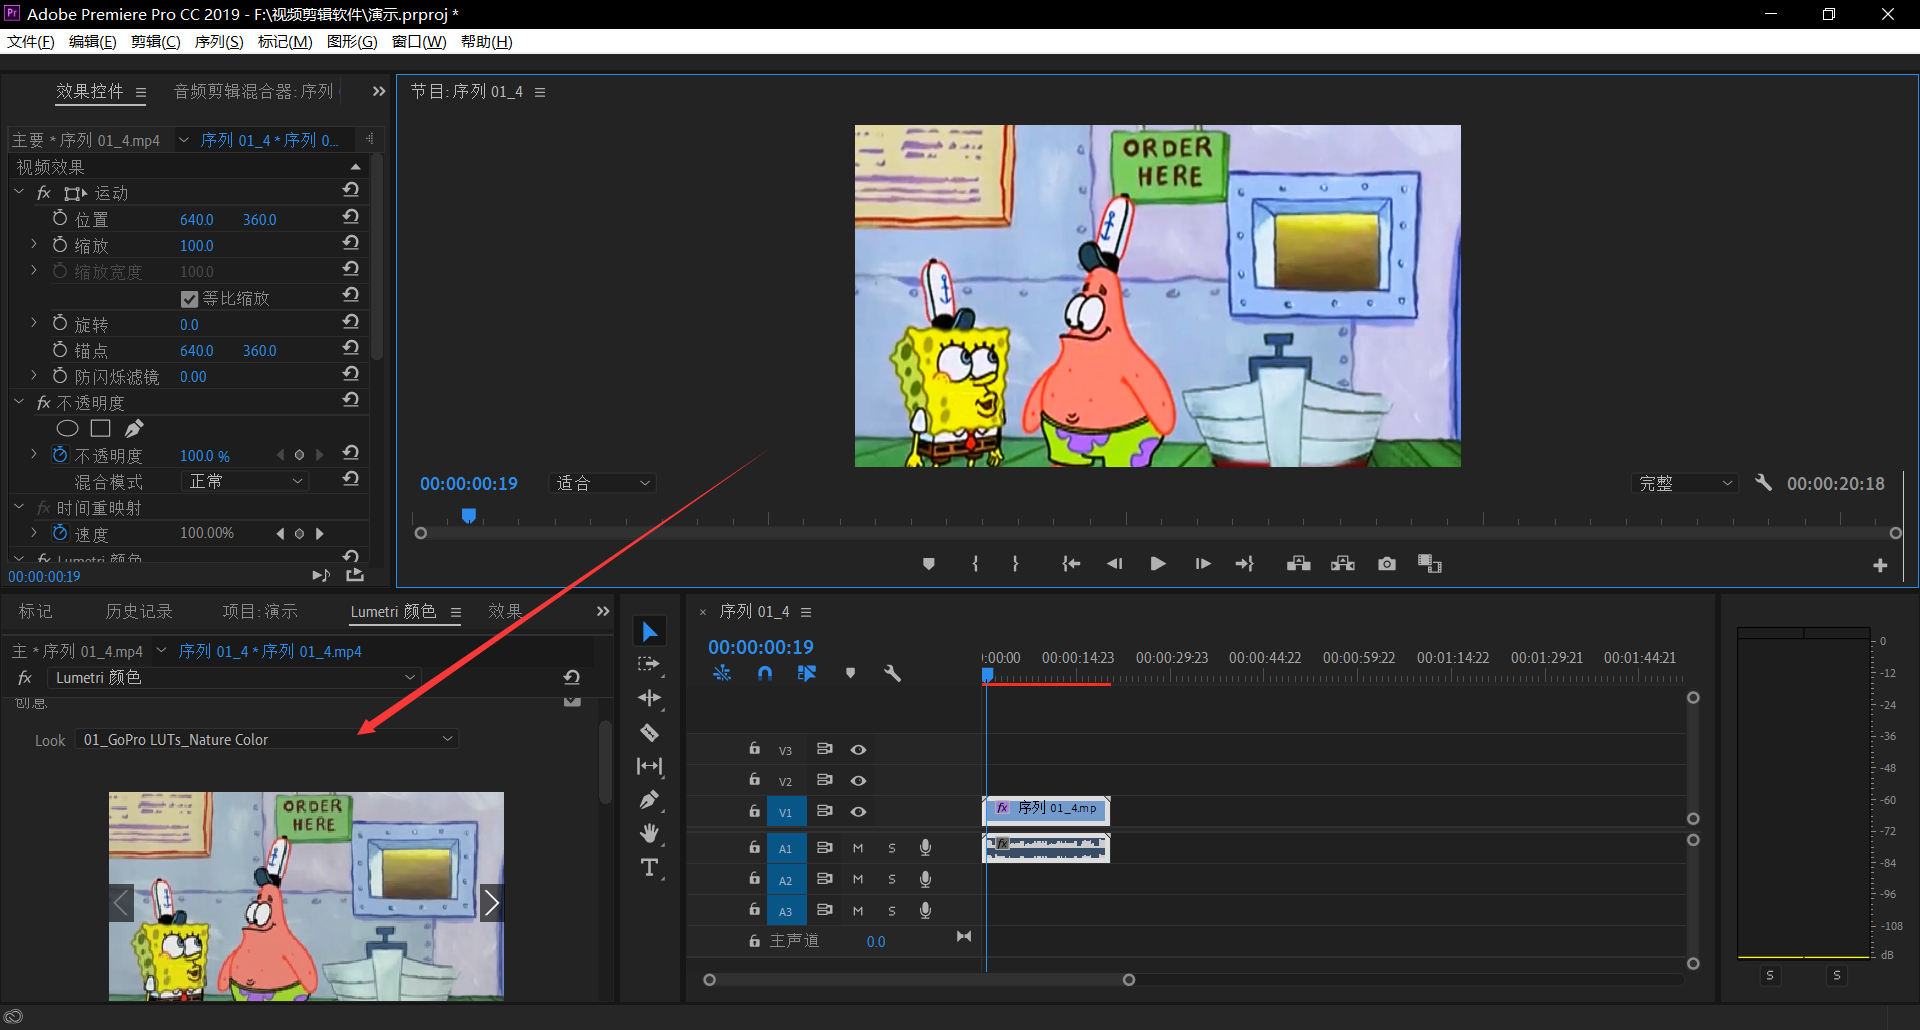Create ellipse mask under opacity effect
Viewport: 1920px width, 1030px height.
click(67, 429)
